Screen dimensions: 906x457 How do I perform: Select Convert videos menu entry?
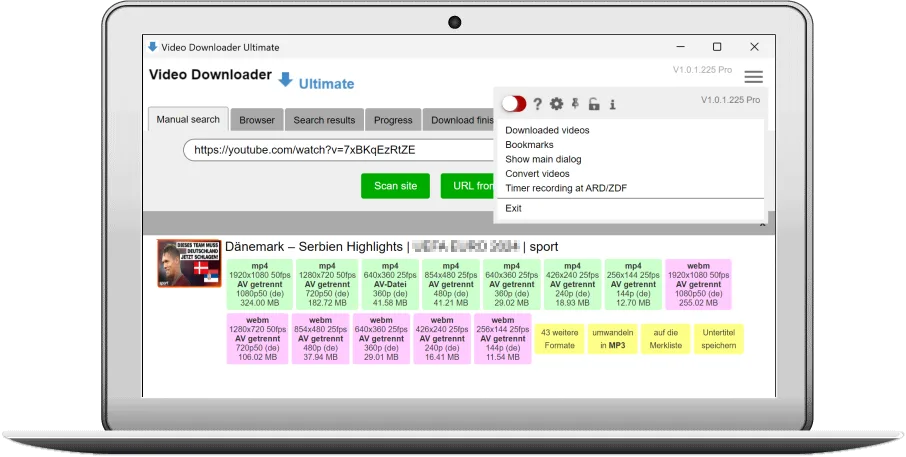(x=537, y=173)
